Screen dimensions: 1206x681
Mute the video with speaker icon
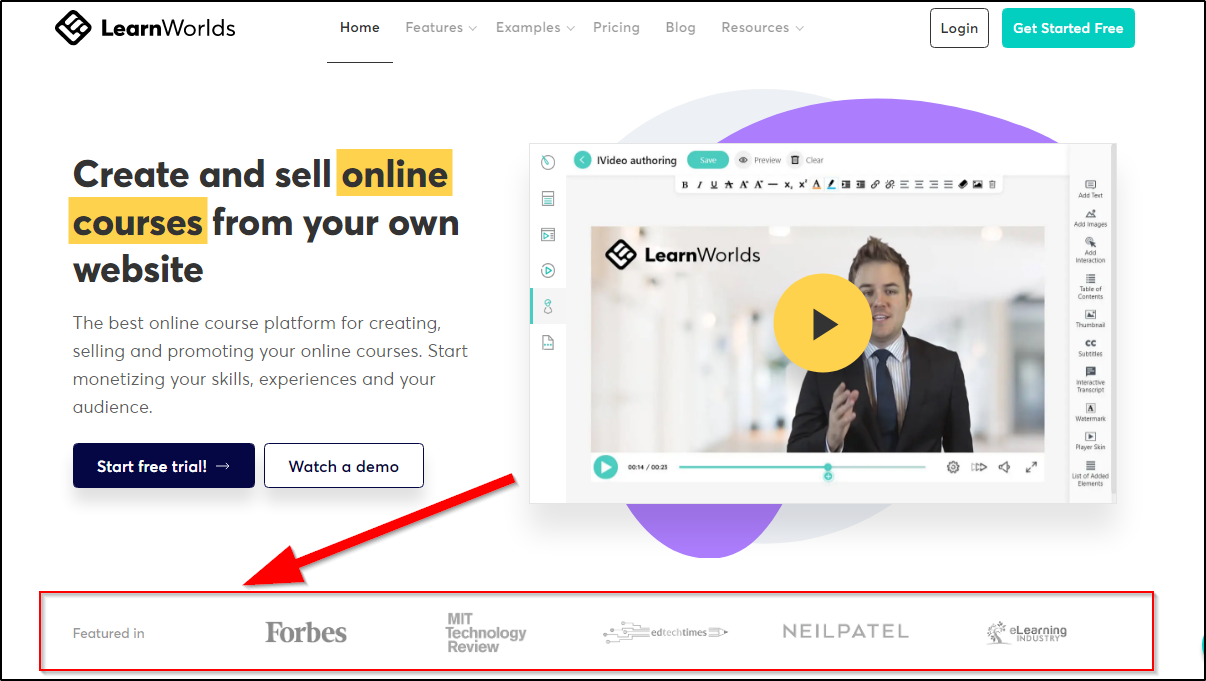[1005, 467]
